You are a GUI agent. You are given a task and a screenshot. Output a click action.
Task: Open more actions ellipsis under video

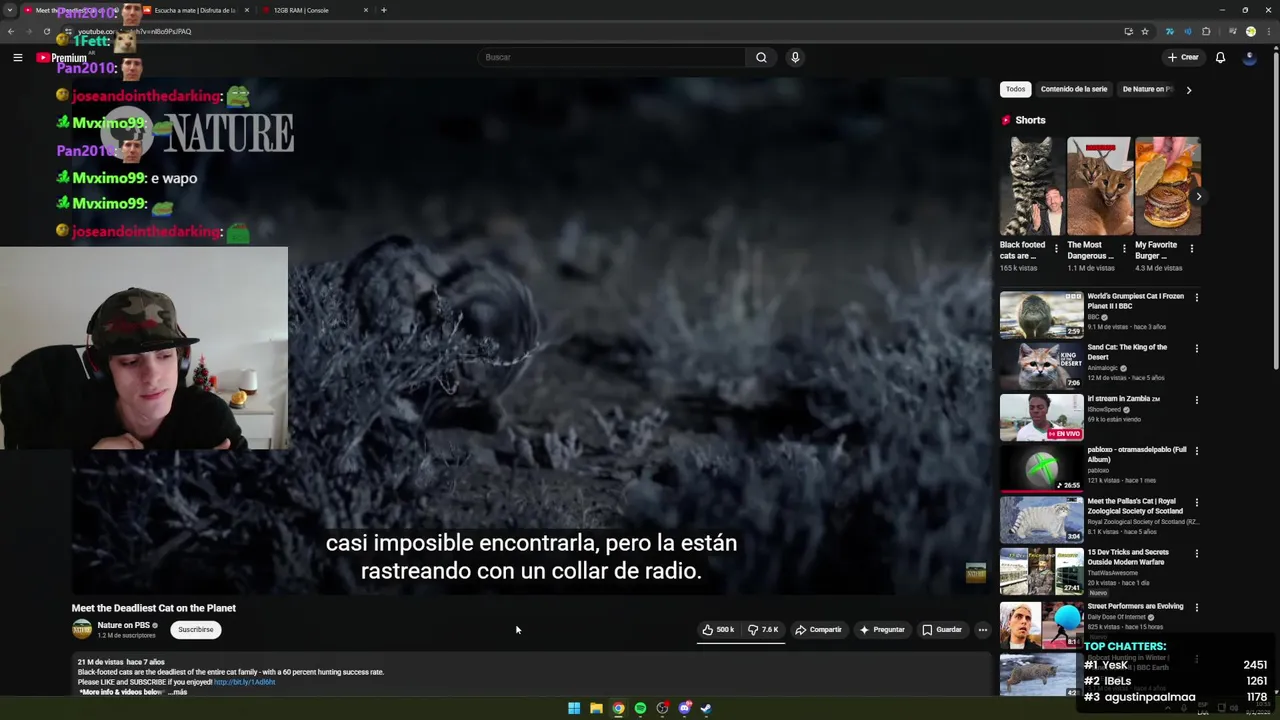point(983,630)
